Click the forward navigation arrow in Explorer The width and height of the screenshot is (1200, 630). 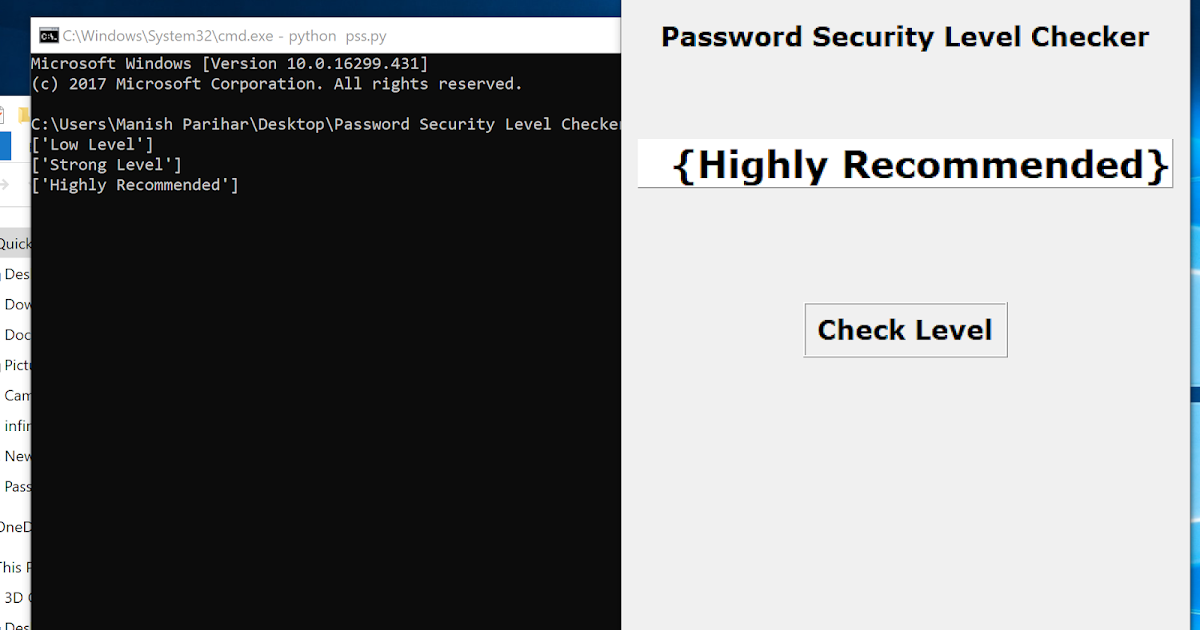tap(5, 184)
